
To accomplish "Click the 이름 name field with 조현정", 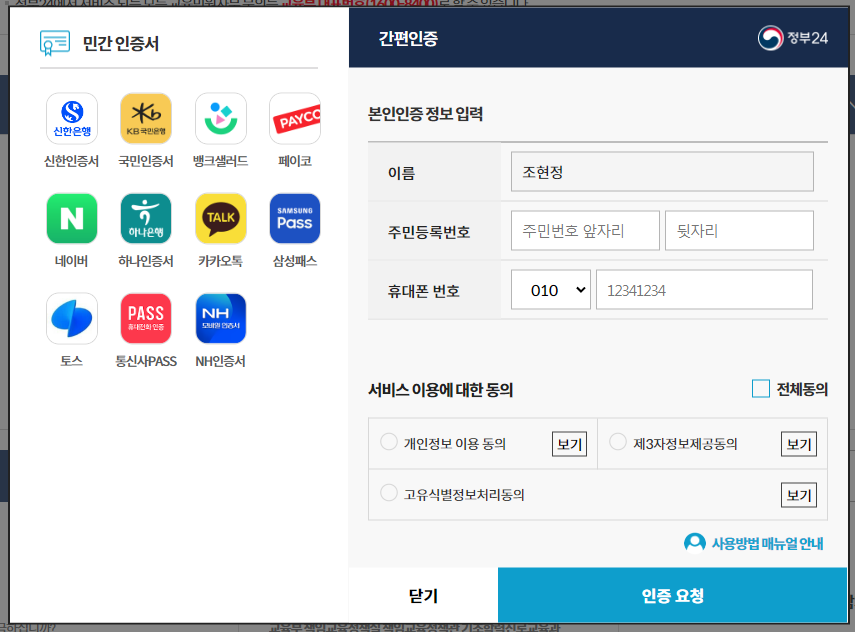I will (662, 172).
